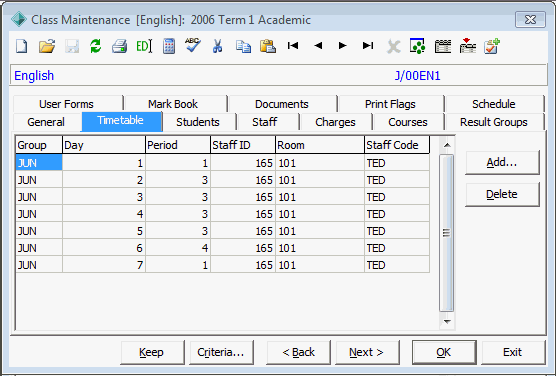Print using the printer icon
Screen dimensions: 556x376
coord(119,46)
